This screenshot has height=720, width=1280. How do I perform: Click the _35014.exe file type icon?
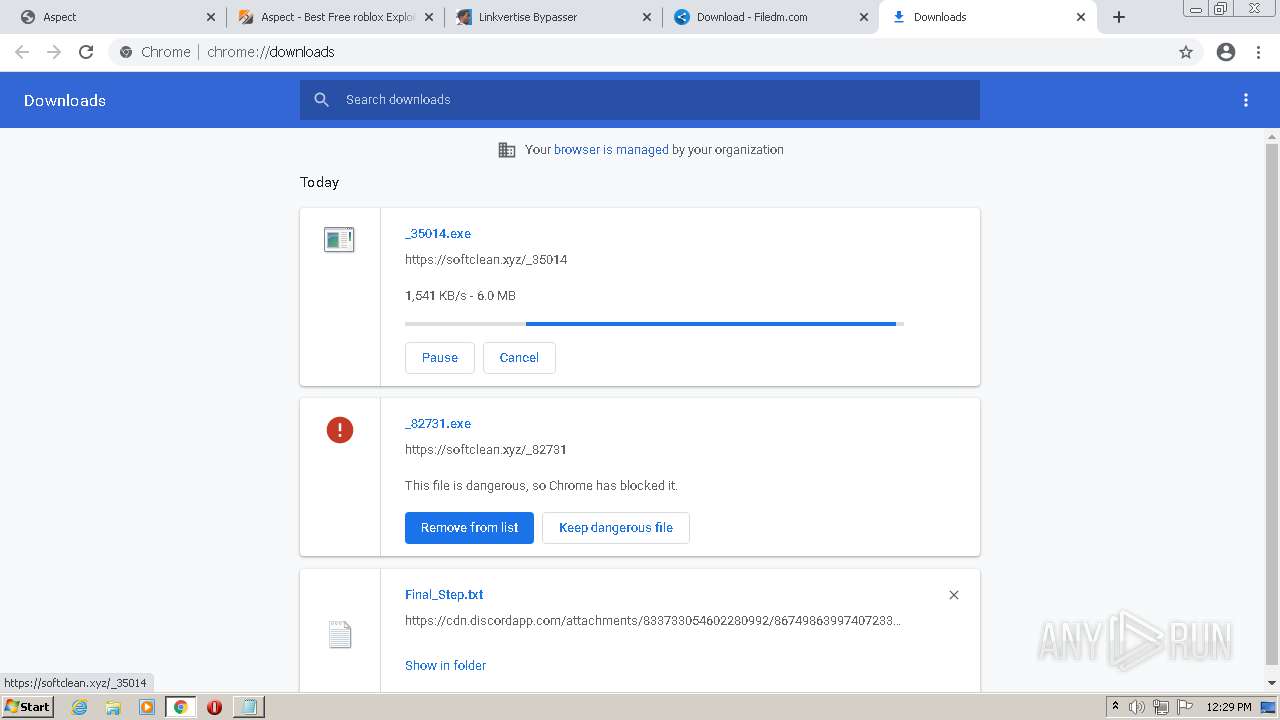(339, 240)
